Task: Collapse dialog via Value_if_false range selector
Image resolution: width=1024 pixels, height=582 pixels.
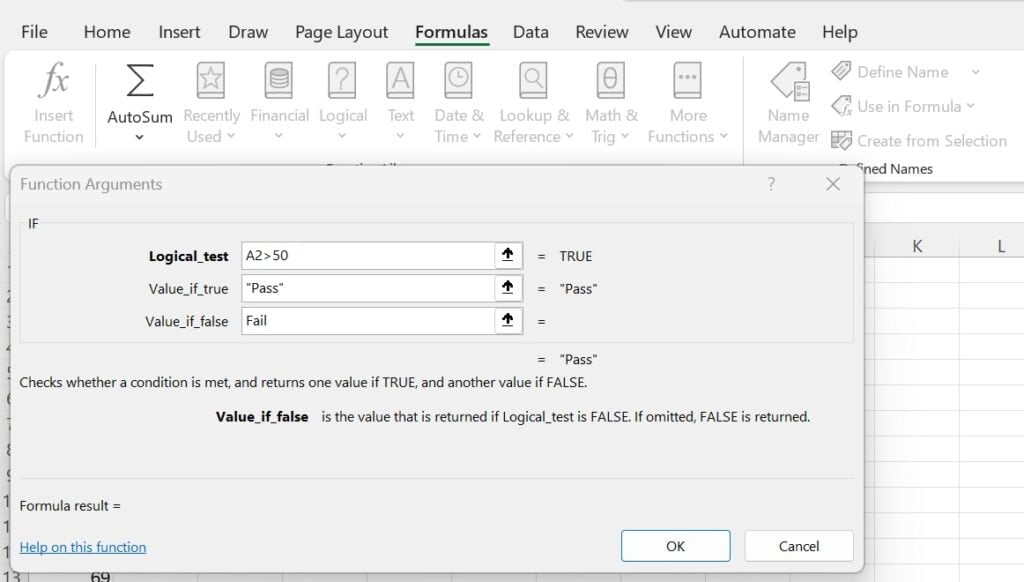Action: (508, 321)
